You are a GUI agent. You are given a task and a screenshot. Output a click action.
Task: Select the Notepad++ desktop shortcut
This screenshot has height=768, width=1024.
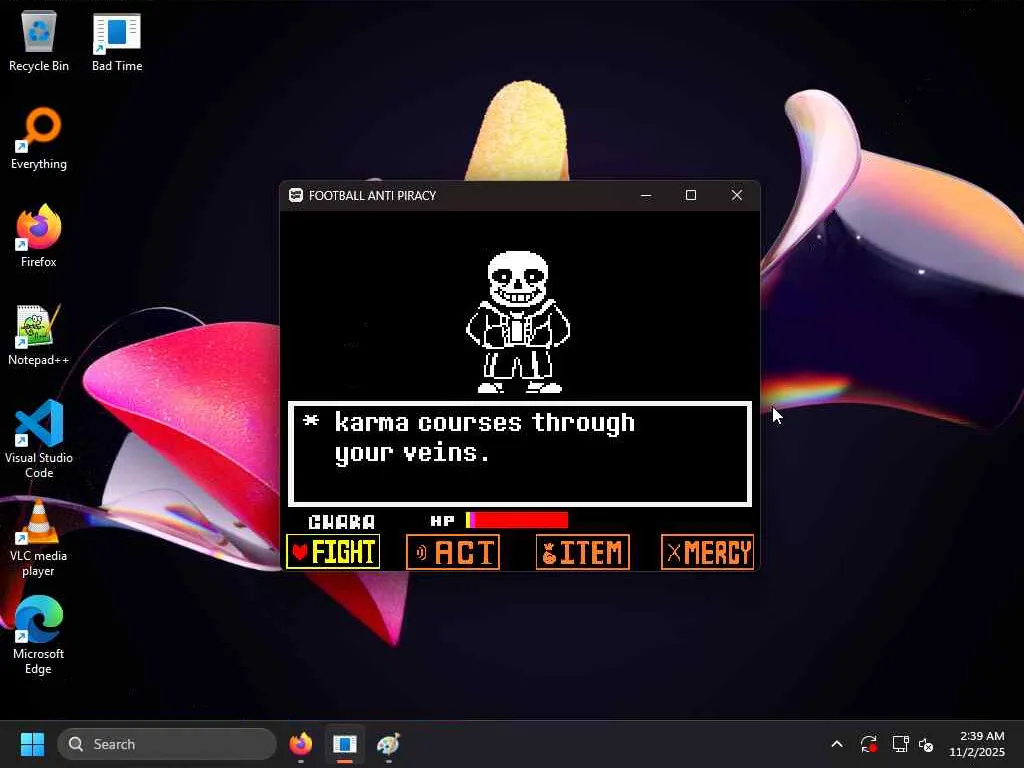tap(39, 334)
